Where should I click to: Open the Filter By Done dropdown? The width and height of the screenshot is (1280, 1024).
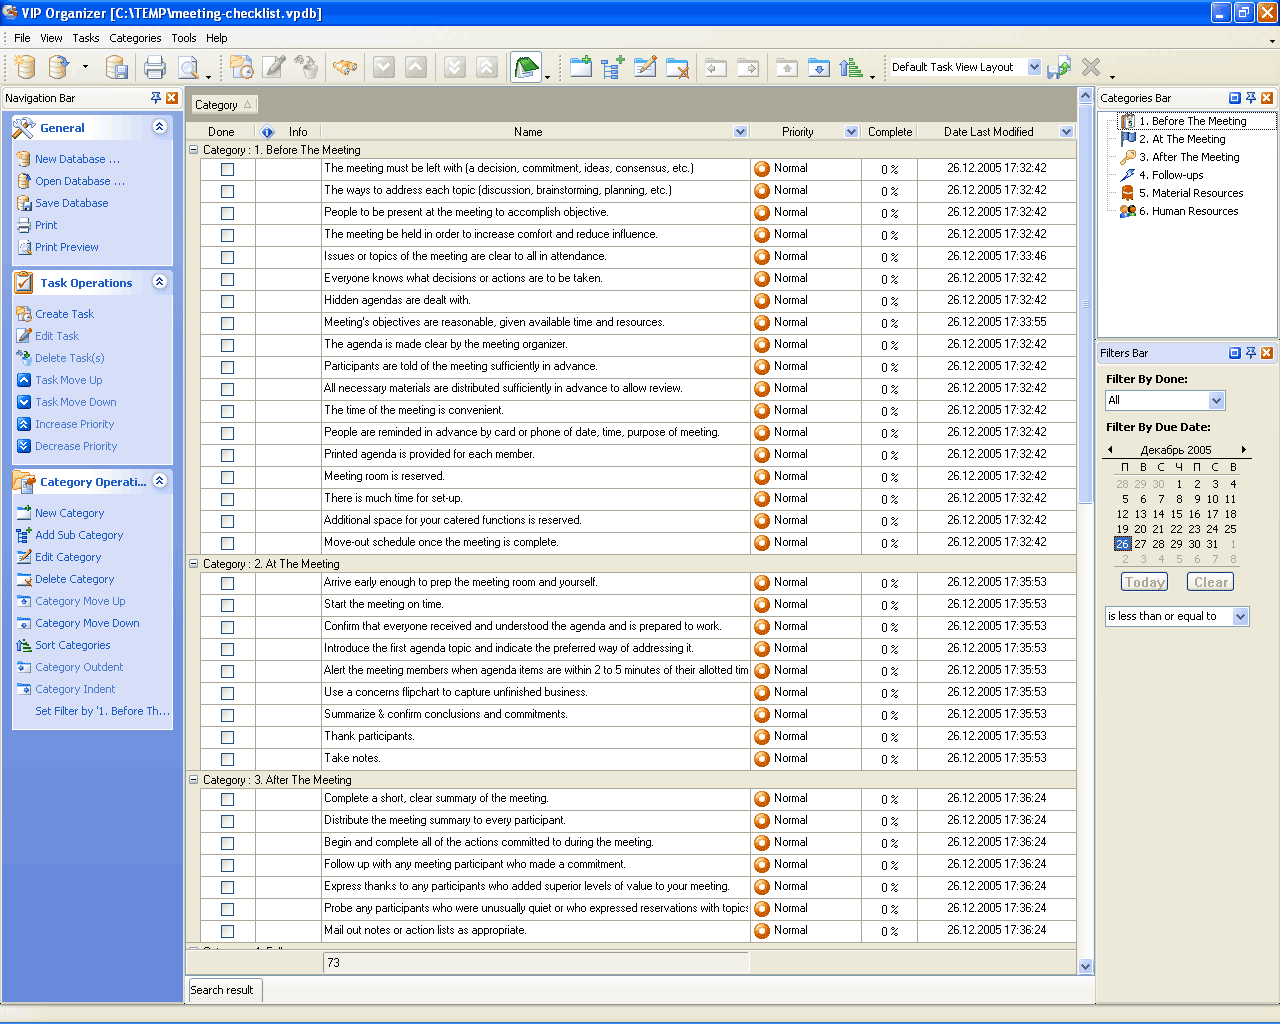pos(1216,400)
